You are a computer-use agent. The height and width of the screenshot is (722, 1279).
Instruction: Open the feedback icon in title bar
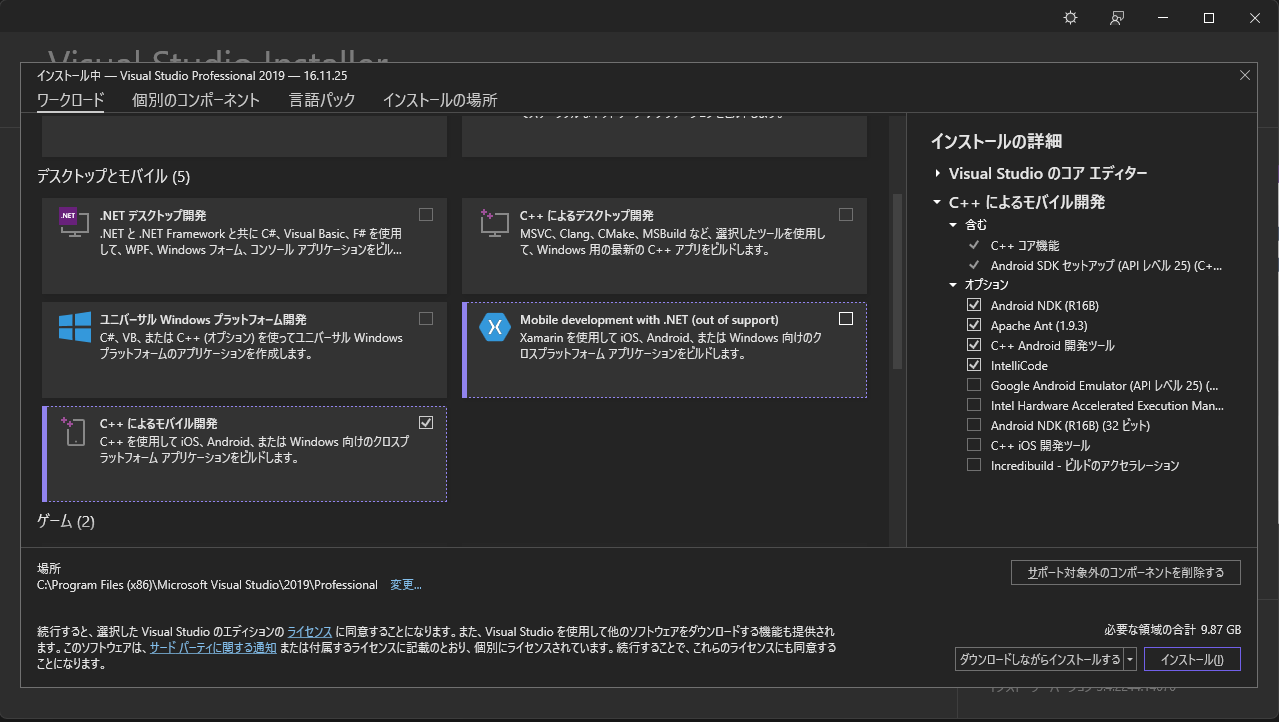pos(1117,18)
